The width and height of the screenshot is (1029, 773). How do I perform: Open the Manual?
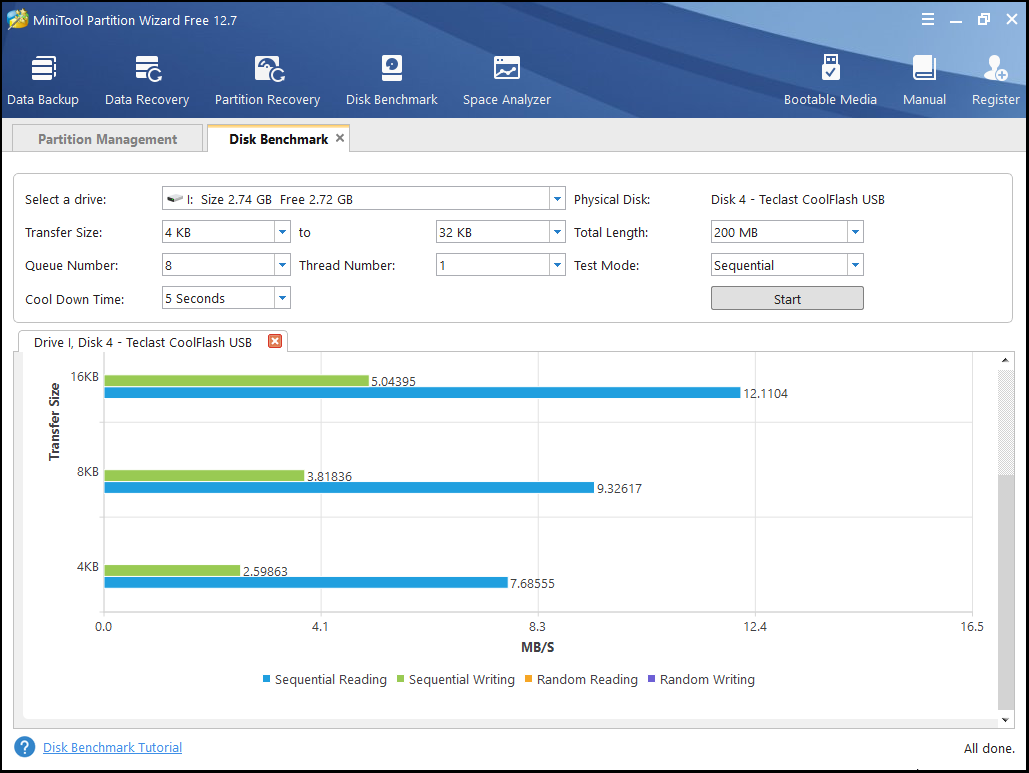(x=924, y=81)
